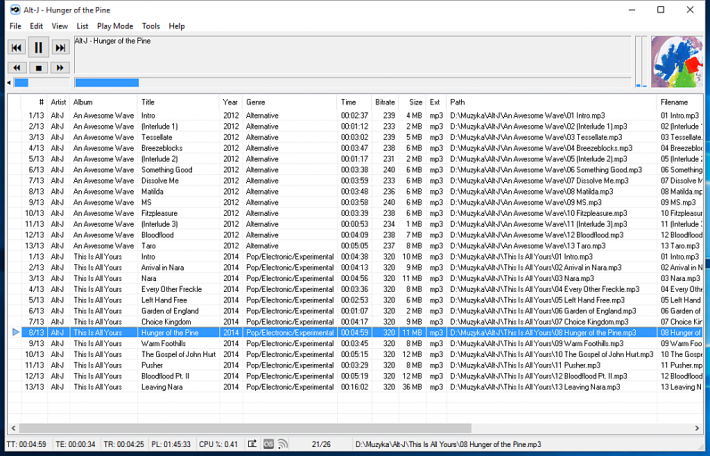The height and width of the screenshot is (456, 710).
Task: Click the rewind button
Action: click(17, 68)
